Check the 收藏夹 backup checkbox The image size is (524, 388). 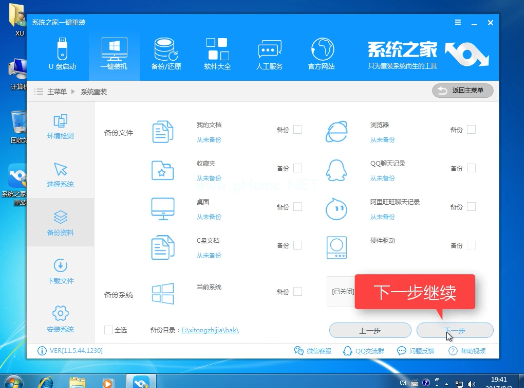(297, 168)
